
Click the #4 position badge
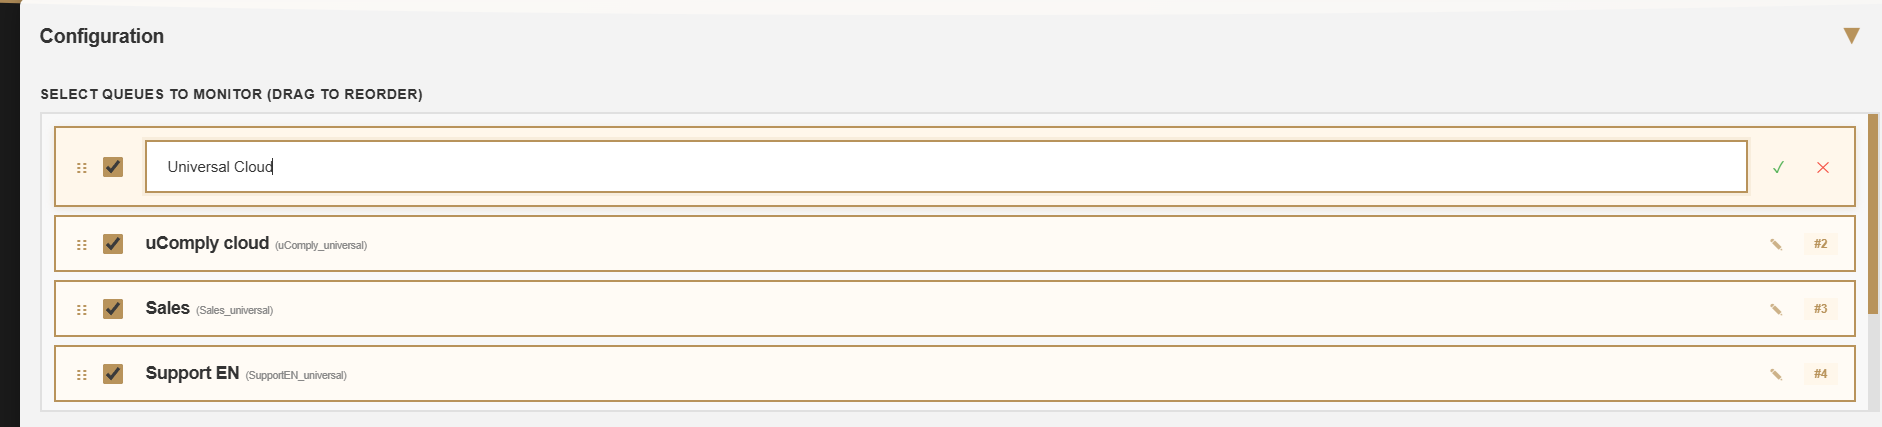pos(1820,374)
